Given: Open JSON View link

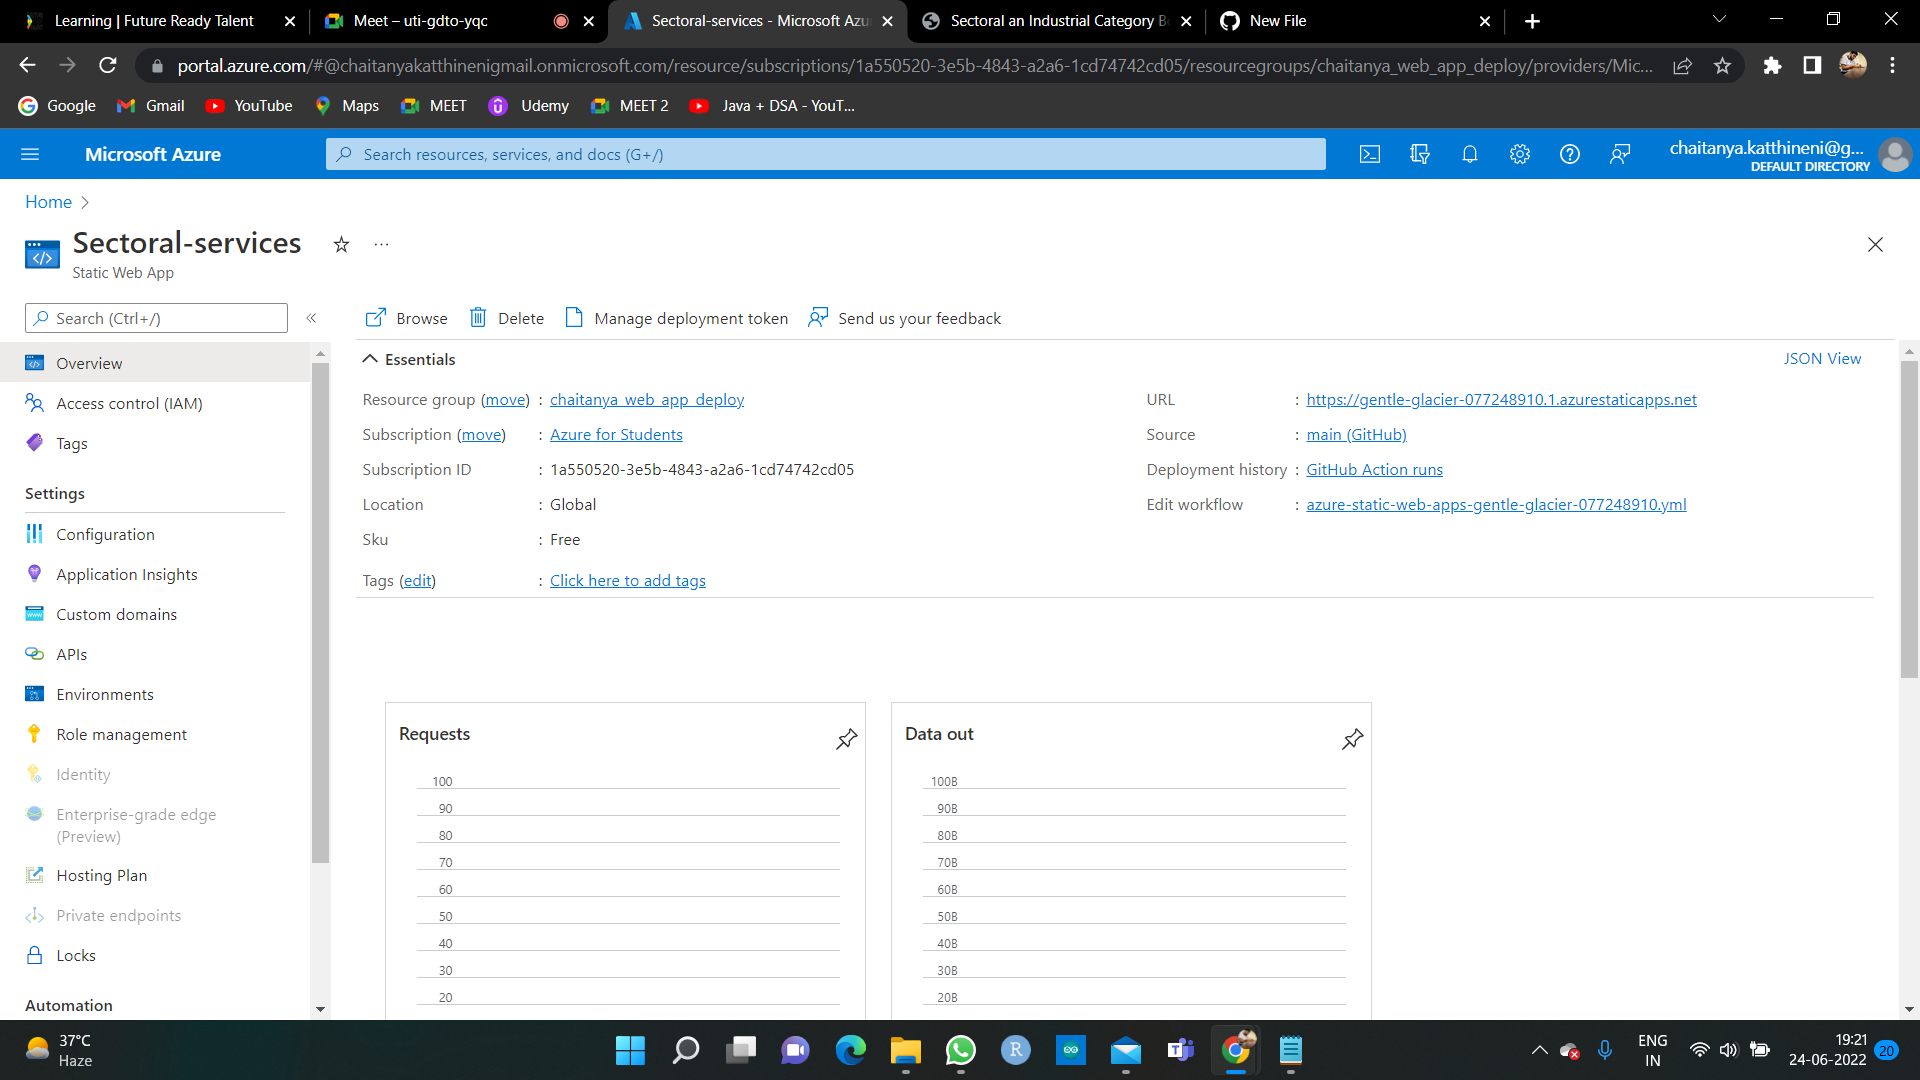Looking at the screenshot, I should click(1822, 359).
